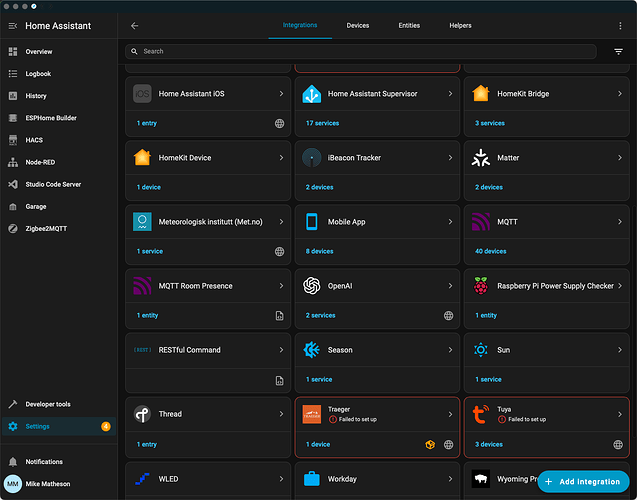637x500 pixels.
Task: Expand the Tuya integration chevron
Action: (620, 414)
